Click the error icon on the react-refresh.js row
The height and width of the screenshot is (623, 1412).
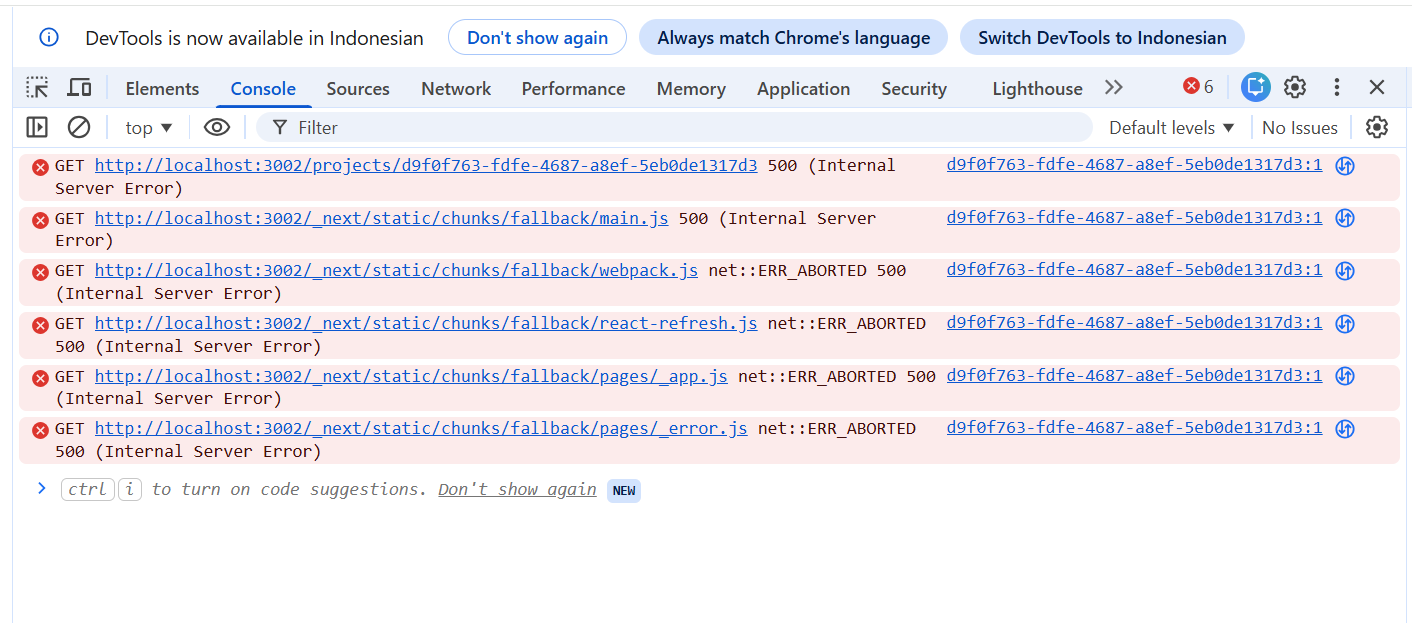[x=40, y=325]
